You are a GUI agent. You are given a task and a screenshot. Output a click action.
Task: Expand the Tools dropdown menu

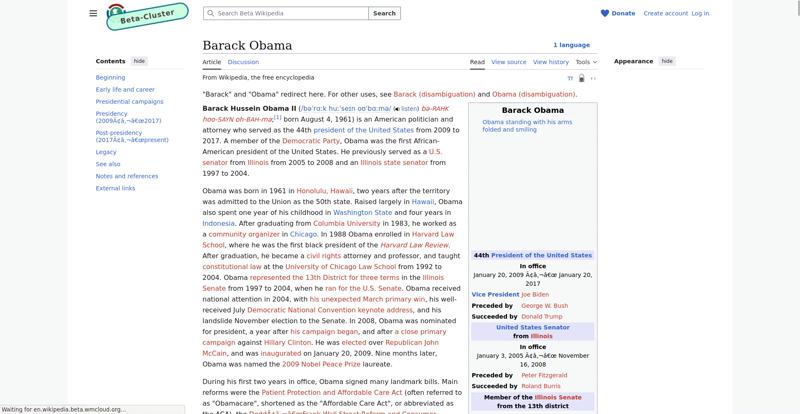pyautogui.click(x=585, y=62)
